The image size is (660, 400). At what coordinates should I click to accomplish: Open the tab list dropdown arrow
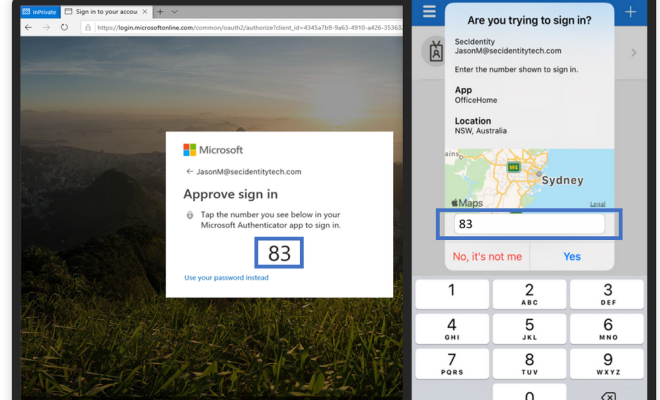click(174, 12)
